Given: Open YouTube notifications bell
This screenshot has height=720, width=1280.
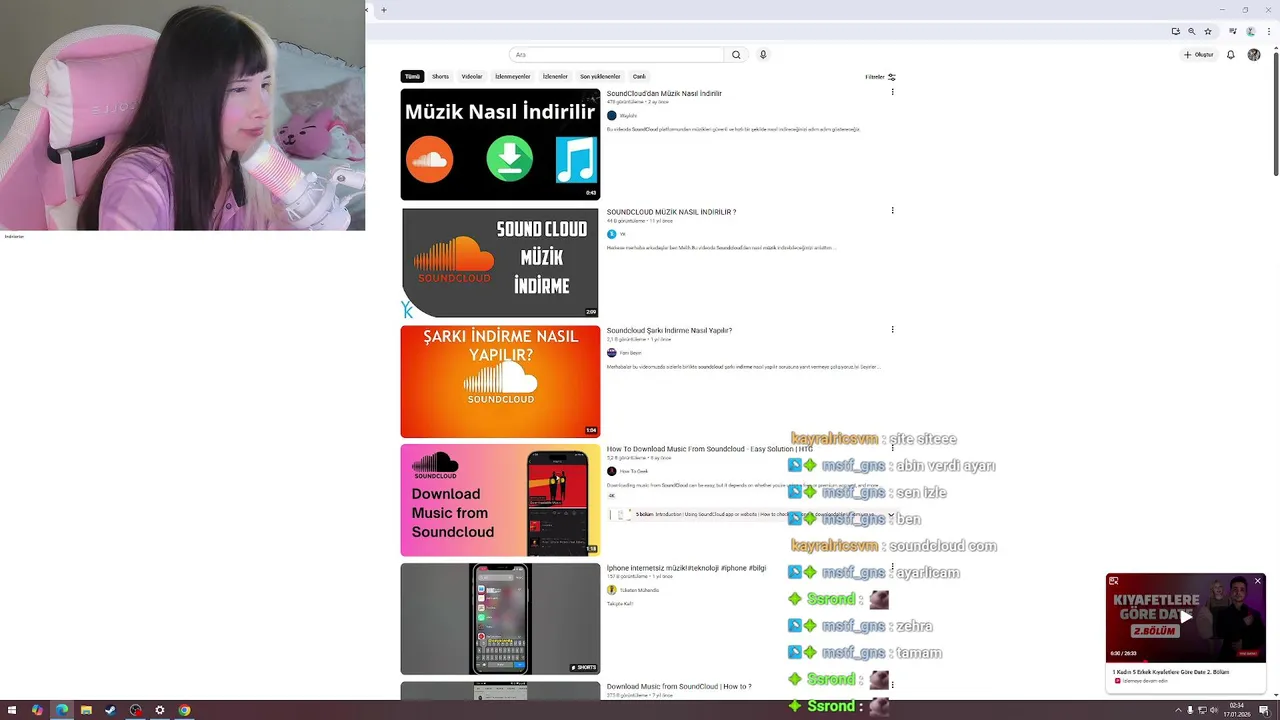Looking at the screenshot, I should [1231, 55].
